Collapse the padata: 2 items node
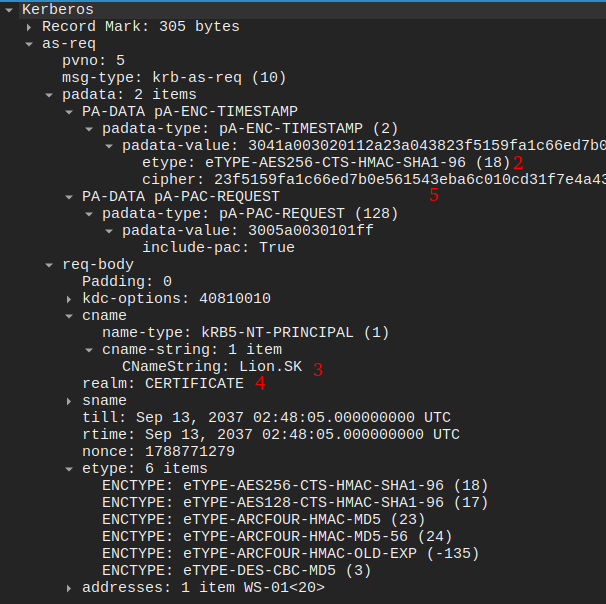 pos(49,94)
